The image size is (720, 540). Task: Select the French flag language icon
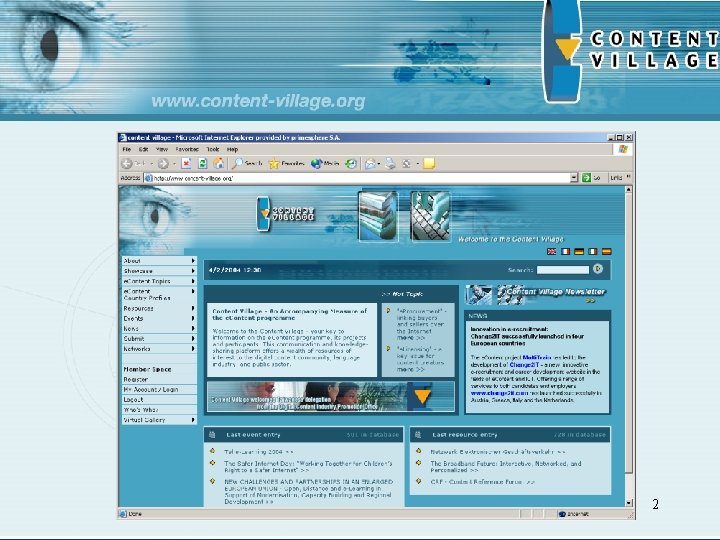tap(565, 251)
